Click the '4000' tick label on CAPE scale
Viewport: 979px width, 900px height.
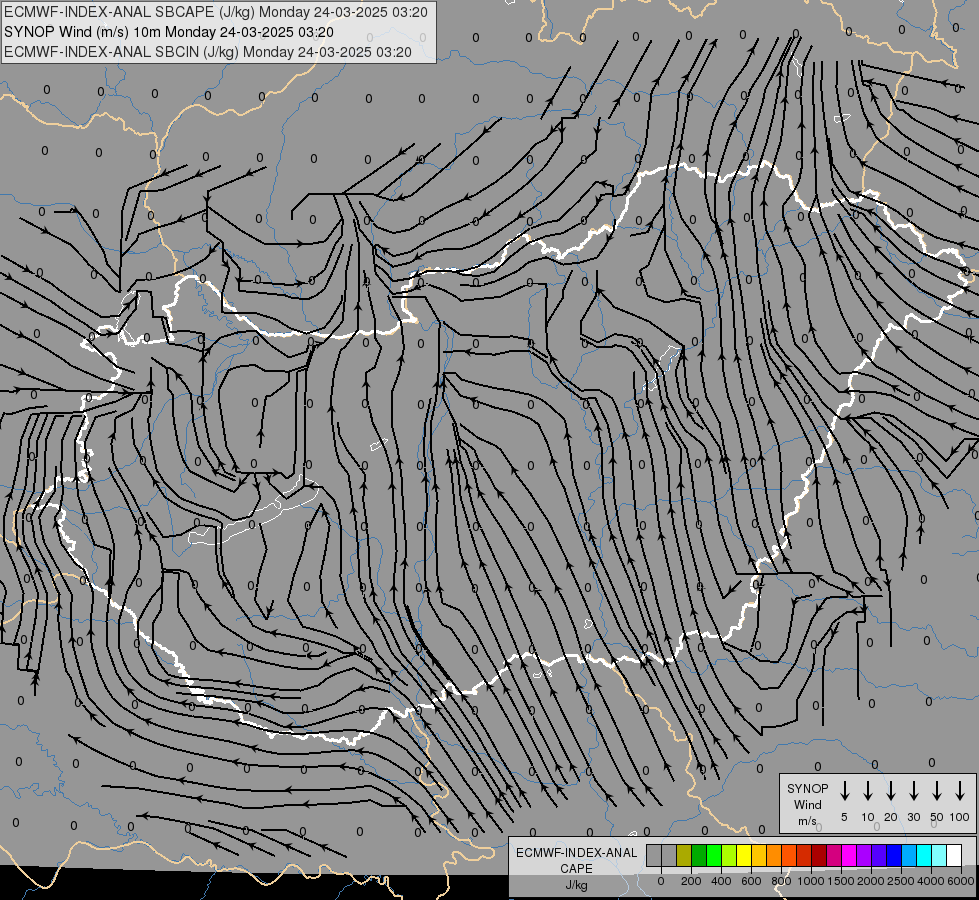click(931, 881)
